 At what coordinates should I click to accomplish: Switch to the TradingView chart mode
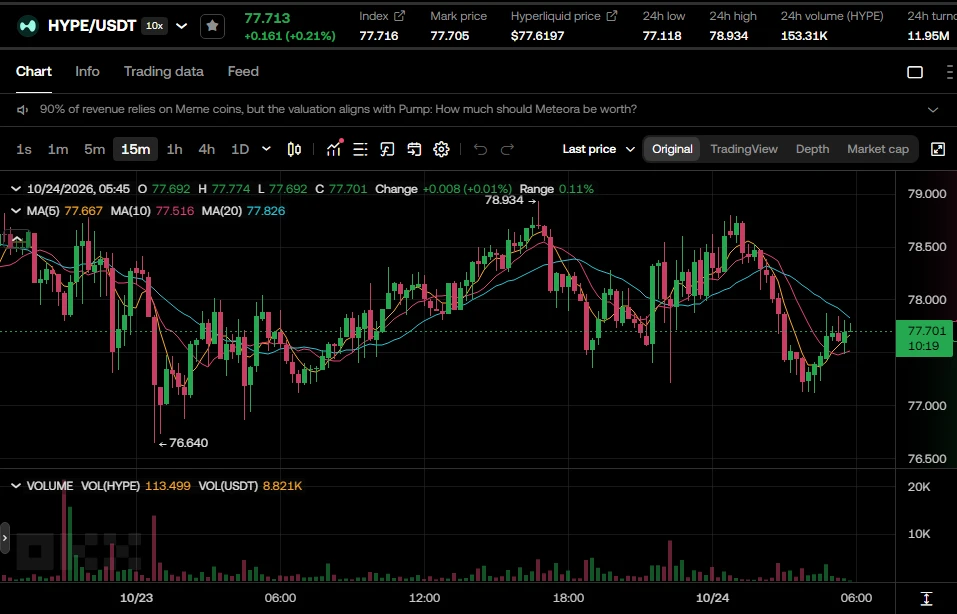(x=744, y=150)
